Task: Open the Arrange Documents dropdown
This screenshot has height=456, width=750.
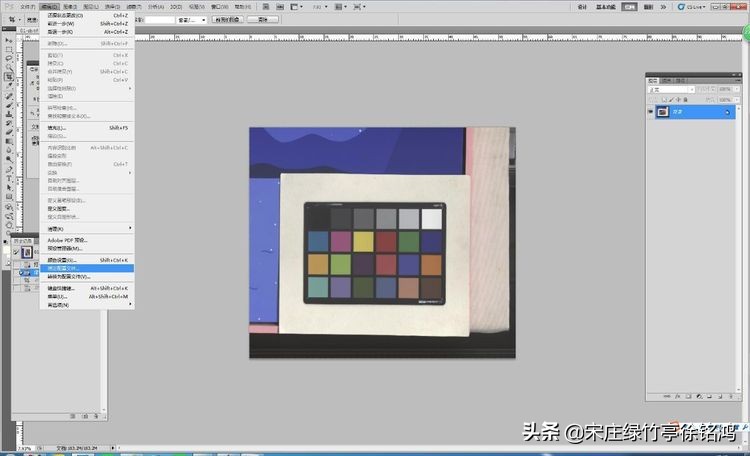Action: coord(339,7)
